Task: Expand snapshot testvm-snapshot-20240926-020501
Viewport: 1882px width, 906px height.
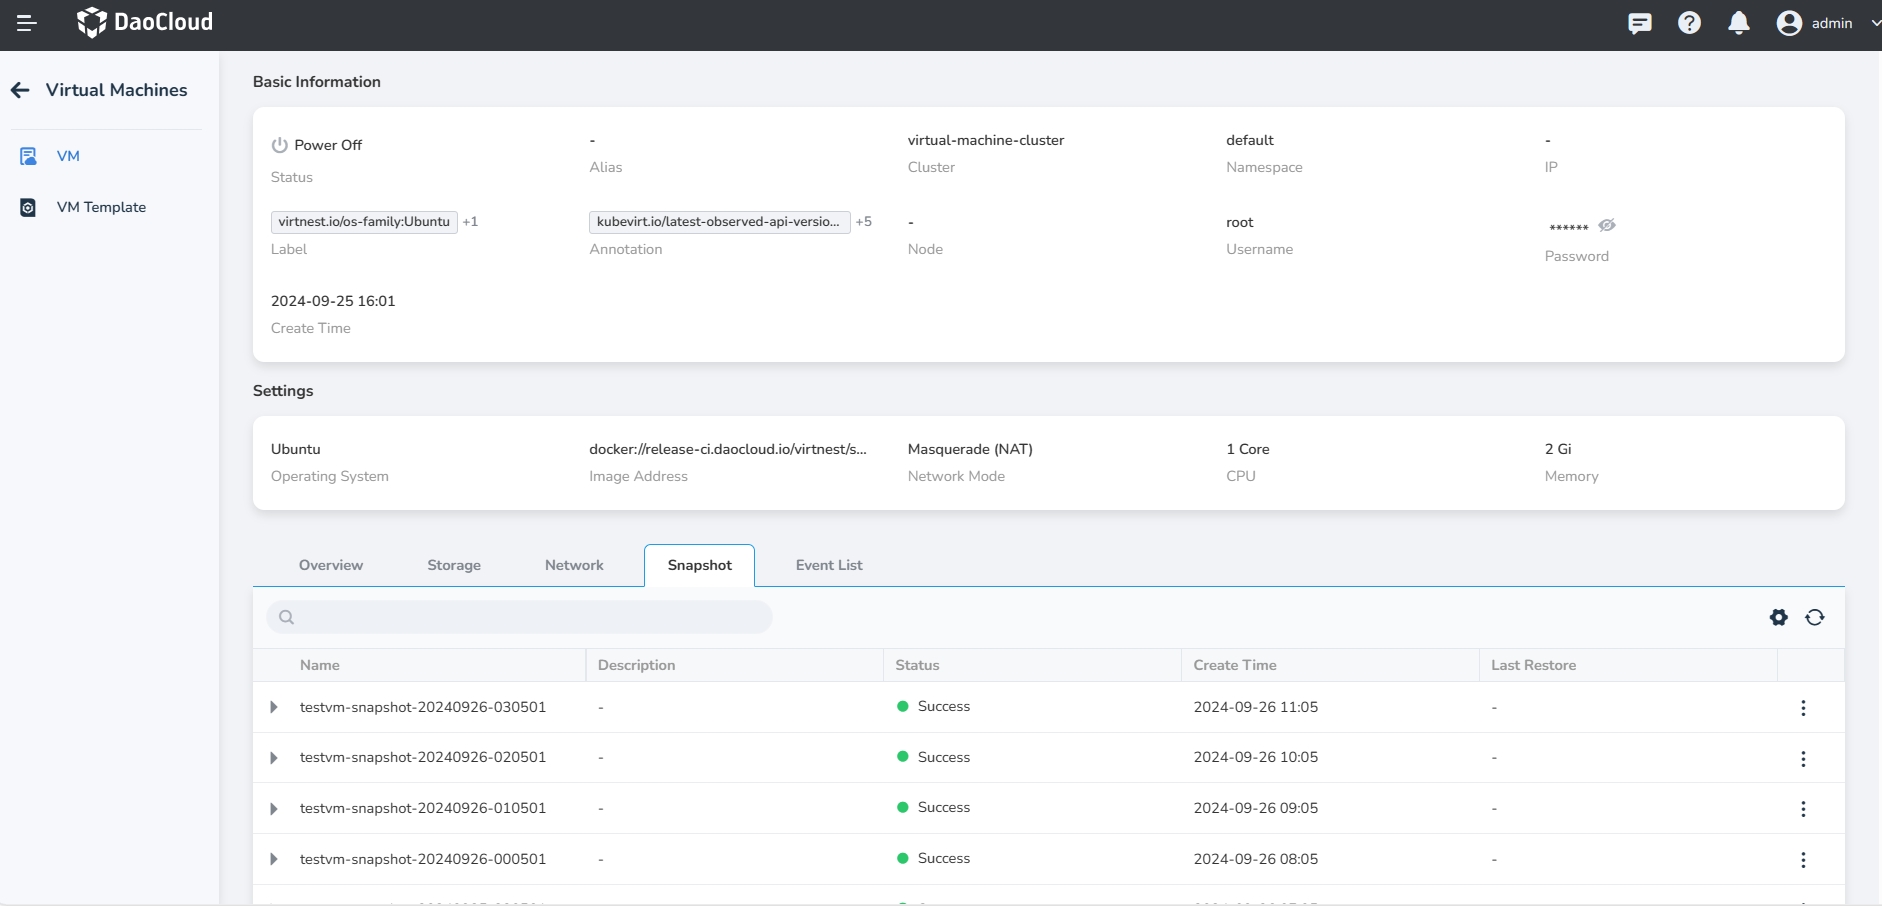Action: click(x=273, y=758)
